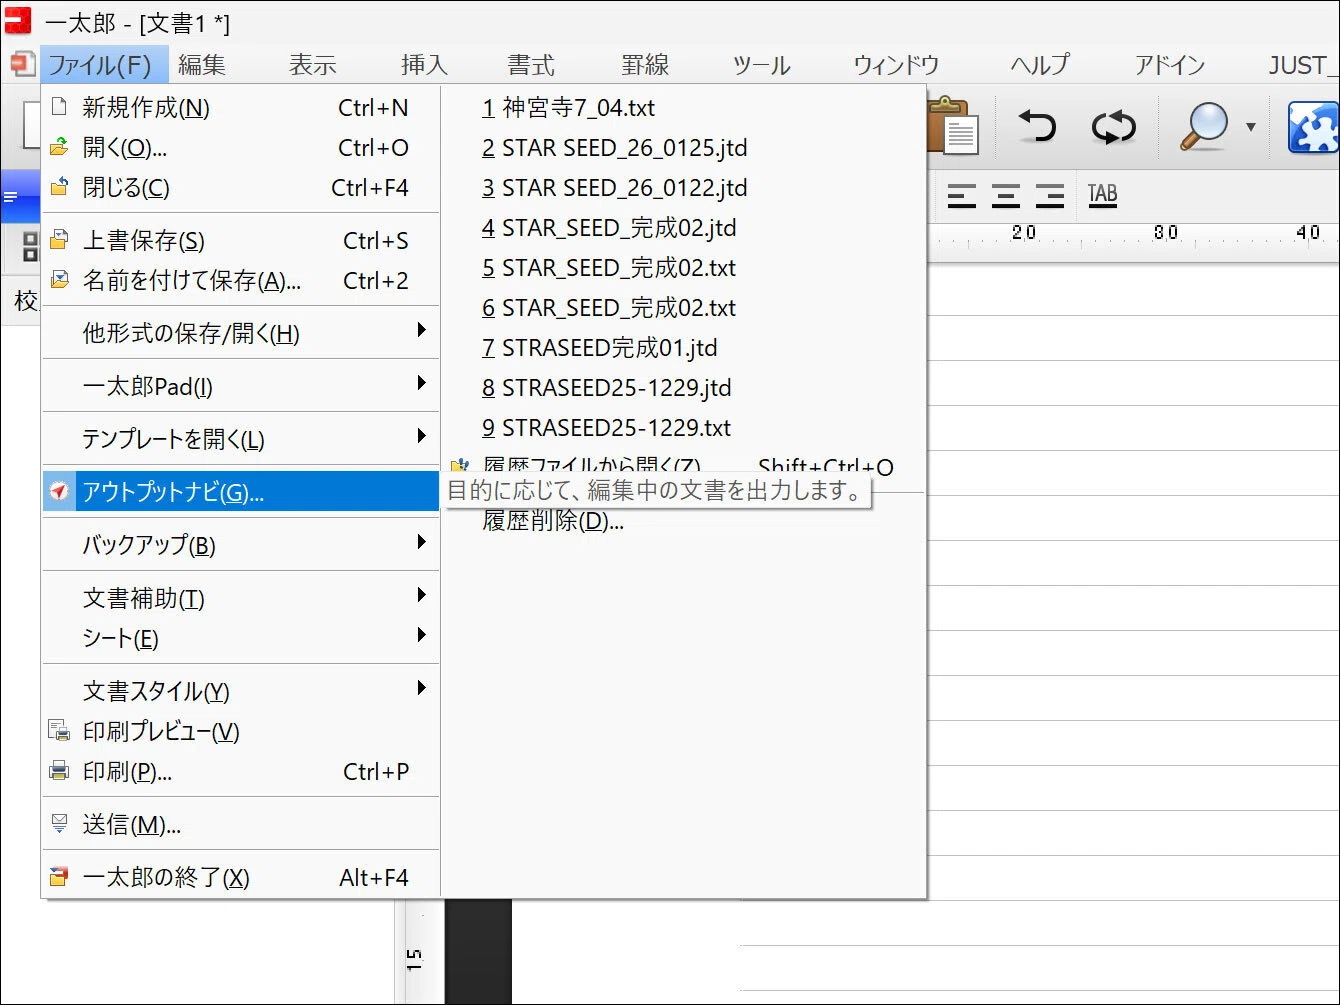This screenshot has width=1340, height=1005.
Task: Click the blue puzzle piece add-in icon
Action: (1313, 127)
